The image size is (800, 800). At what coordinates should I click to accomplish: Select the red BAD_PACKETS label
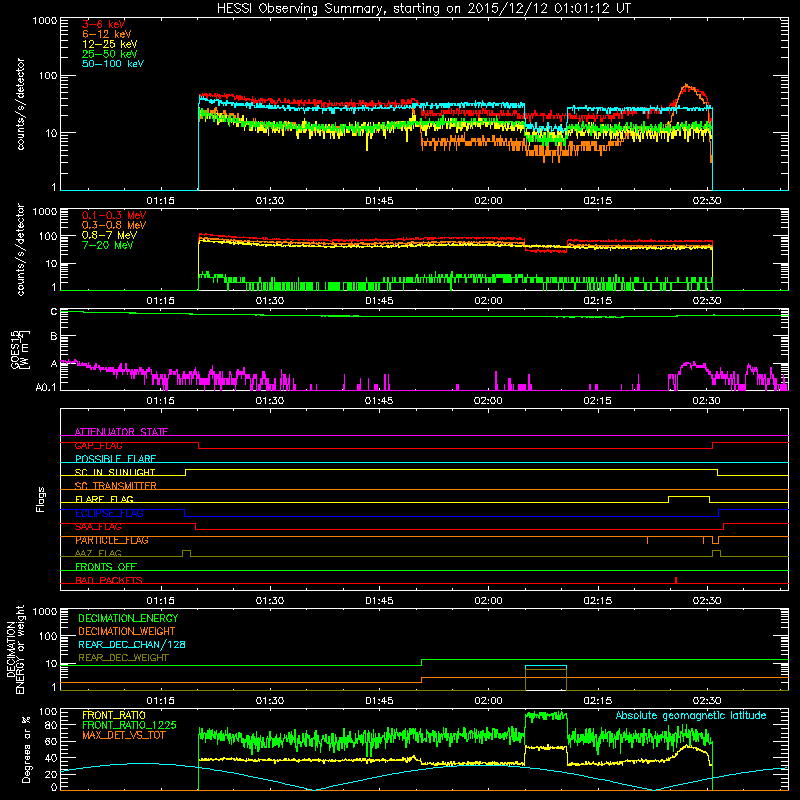109,580
